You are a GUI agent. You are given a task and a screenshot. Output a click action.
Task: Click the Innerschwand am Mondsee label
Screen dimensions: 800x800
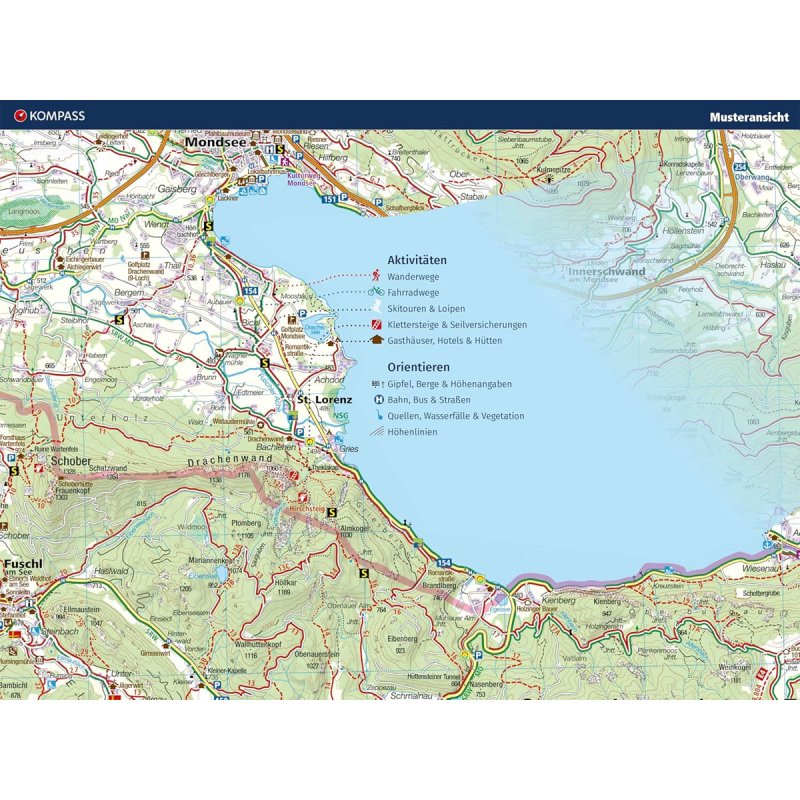click(x=607, y=271)
